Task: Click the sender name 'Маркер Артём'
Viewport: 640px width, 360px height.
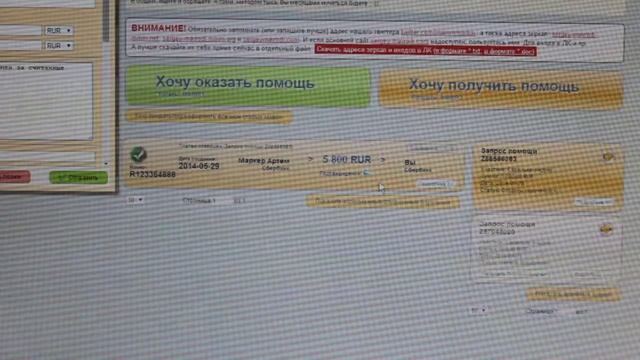Action: tap(264, 160)
